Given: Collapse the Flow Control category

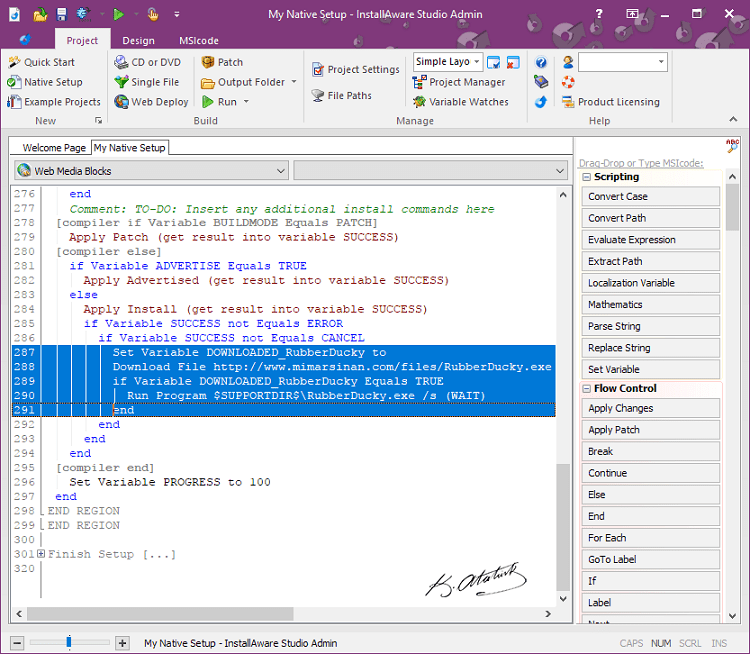Looking at the screenshot, I should [586, 388].
